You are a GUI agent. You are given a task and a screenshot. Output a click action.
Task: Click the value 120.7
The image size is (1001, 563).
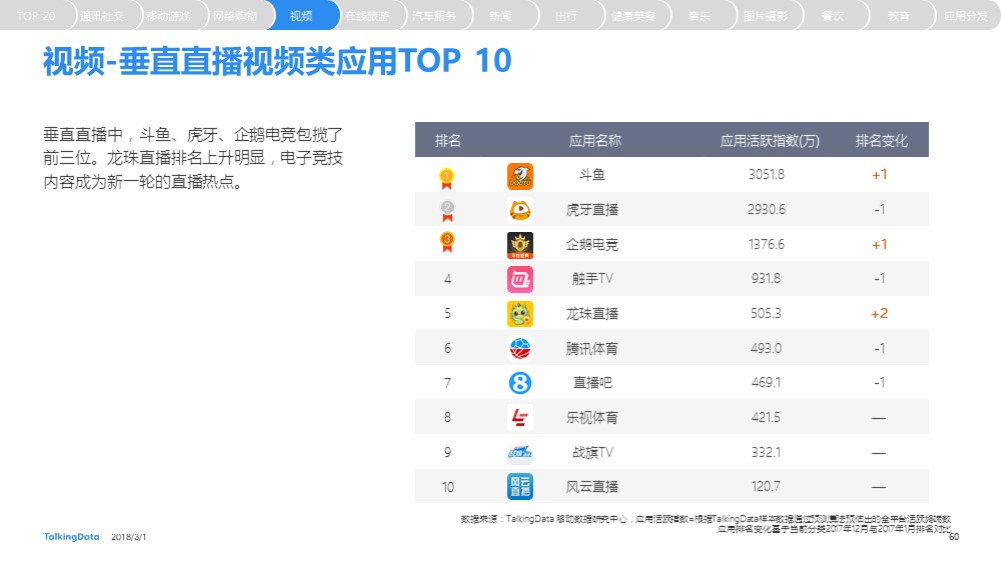[x=766, y=486]
